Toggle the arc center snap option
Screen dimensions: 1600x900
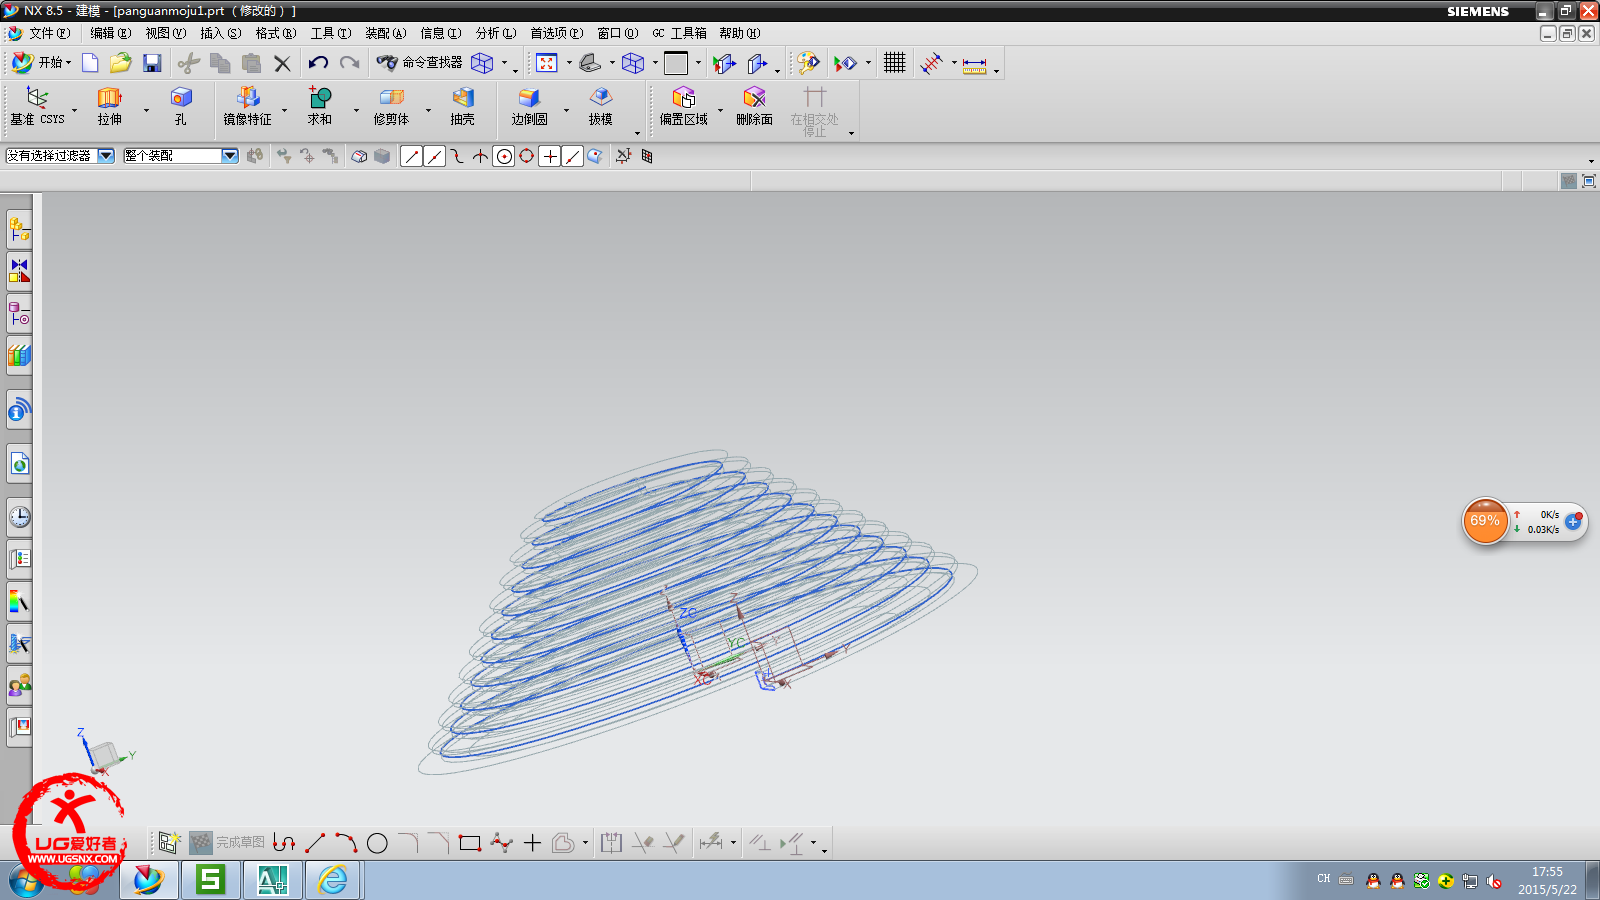[x=504, y=156]
